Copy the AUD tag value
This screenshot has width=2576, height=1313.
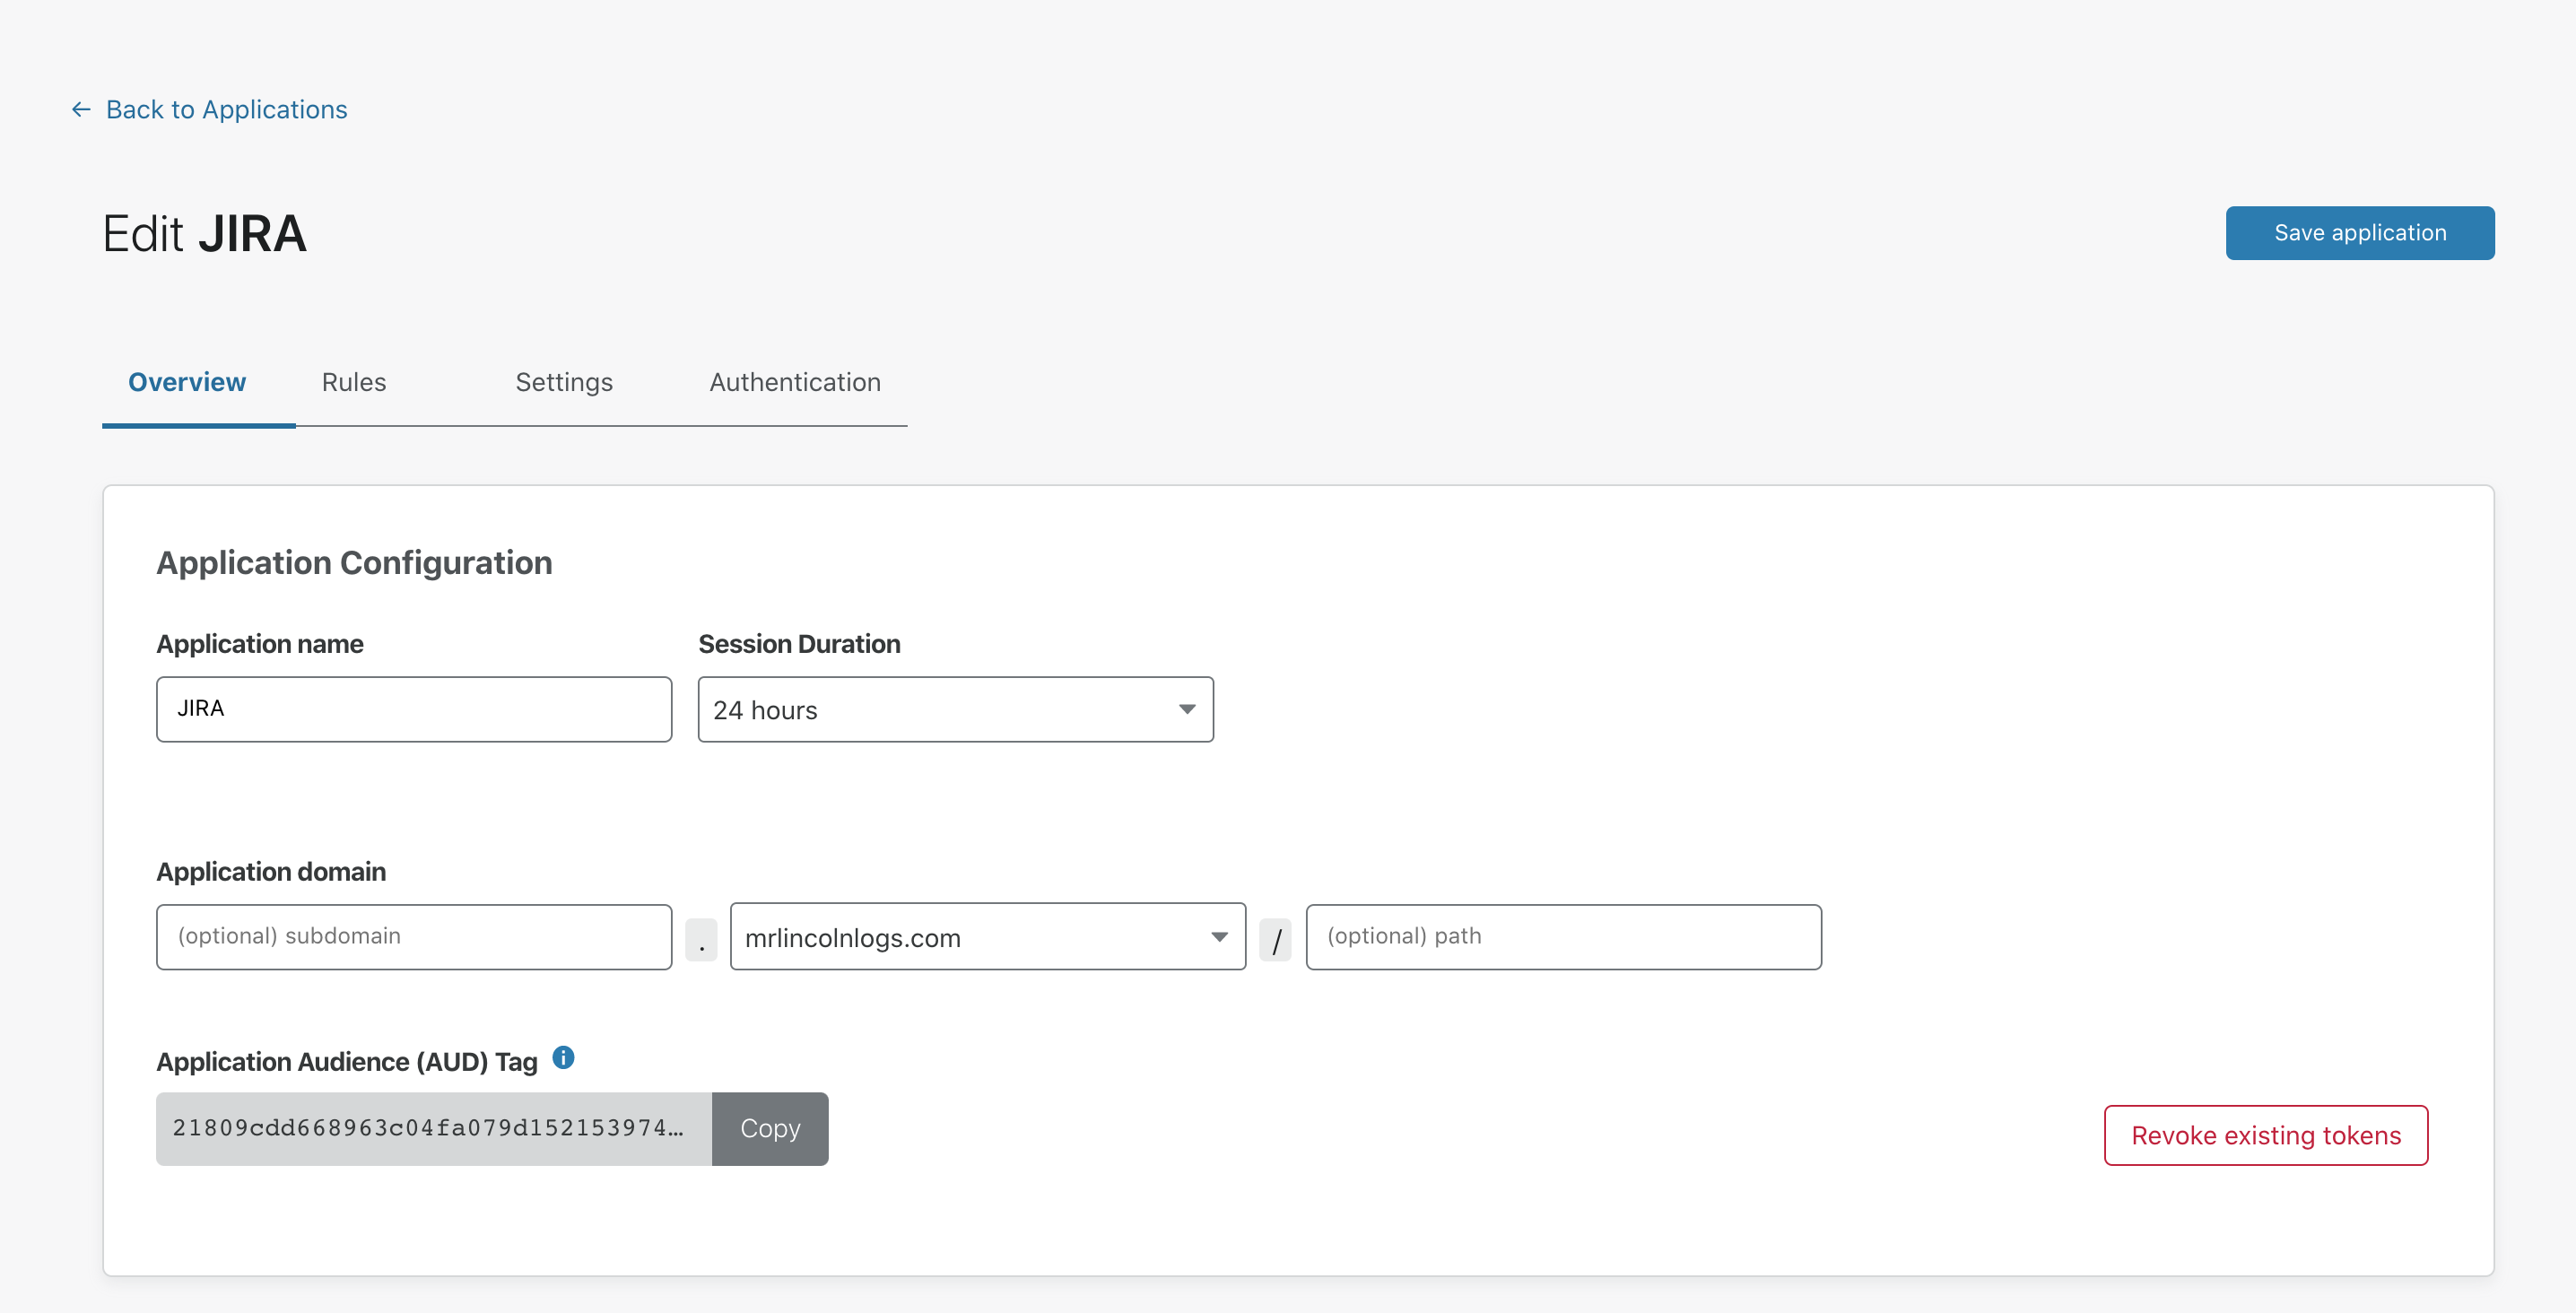(x=769, y=1128)
